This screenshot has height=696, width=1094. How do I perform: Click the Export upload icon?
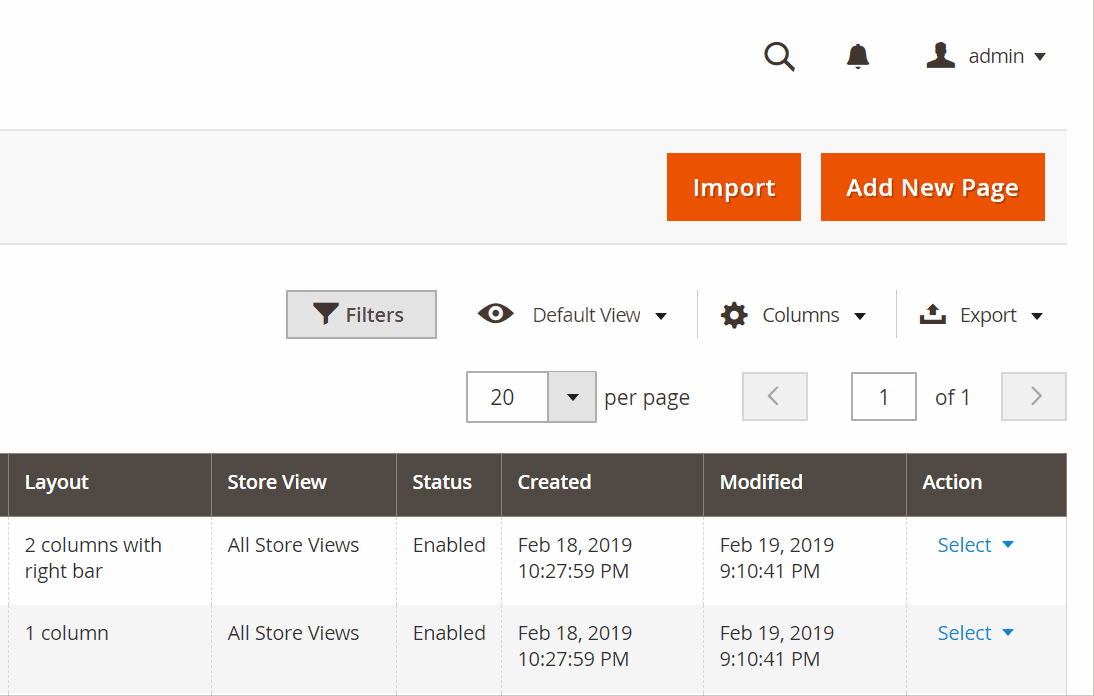(933, 315)
